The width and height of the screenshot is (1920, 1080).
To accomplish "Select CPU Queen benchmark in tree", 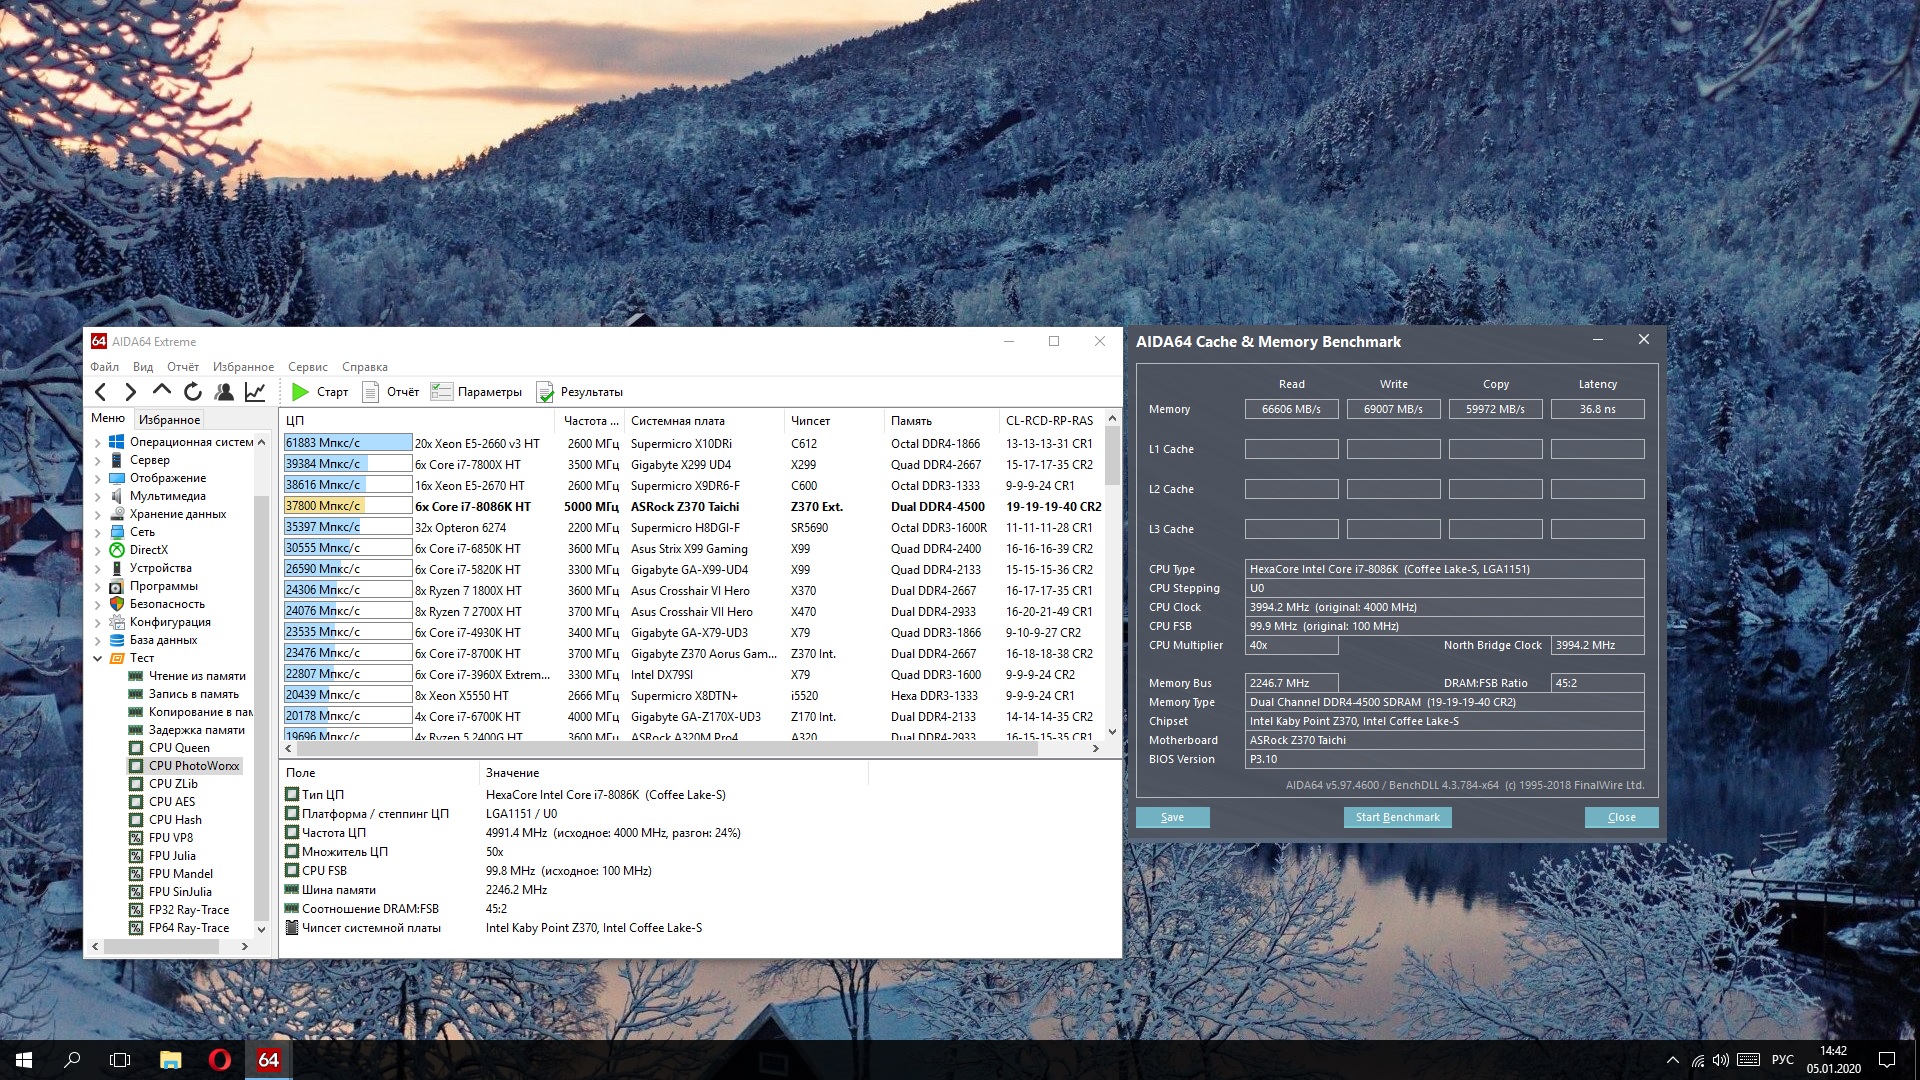I will click(x=179, y=748).
